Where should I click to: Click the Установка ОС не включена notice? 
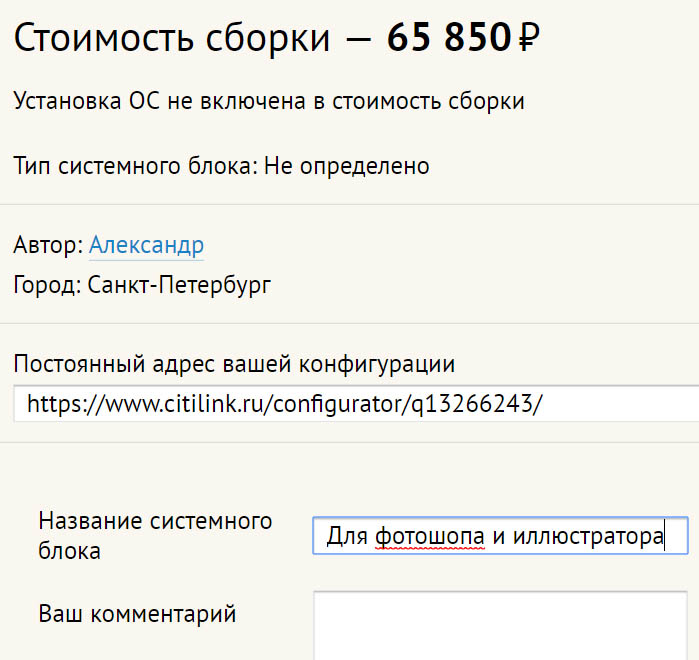(x=269, y=101)
